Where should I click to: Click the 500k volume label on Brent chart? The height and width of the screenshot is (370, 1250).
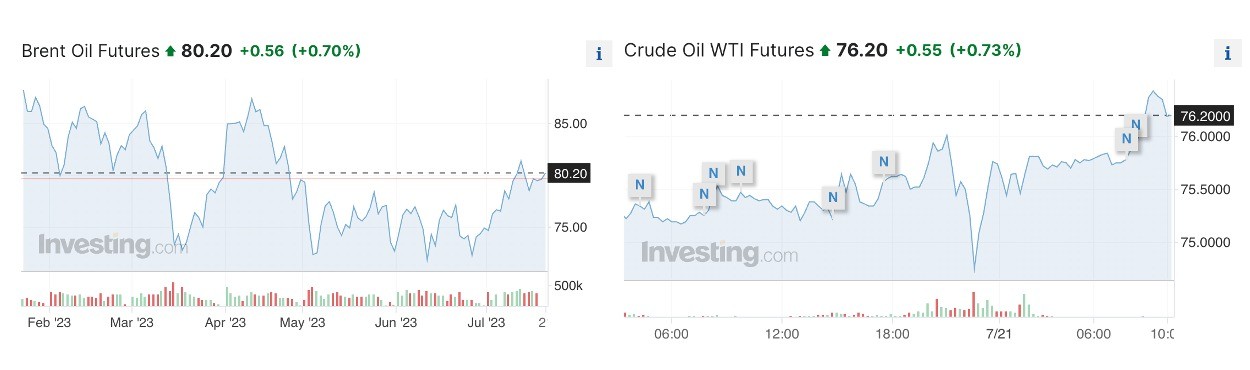[x=568, y=286]
